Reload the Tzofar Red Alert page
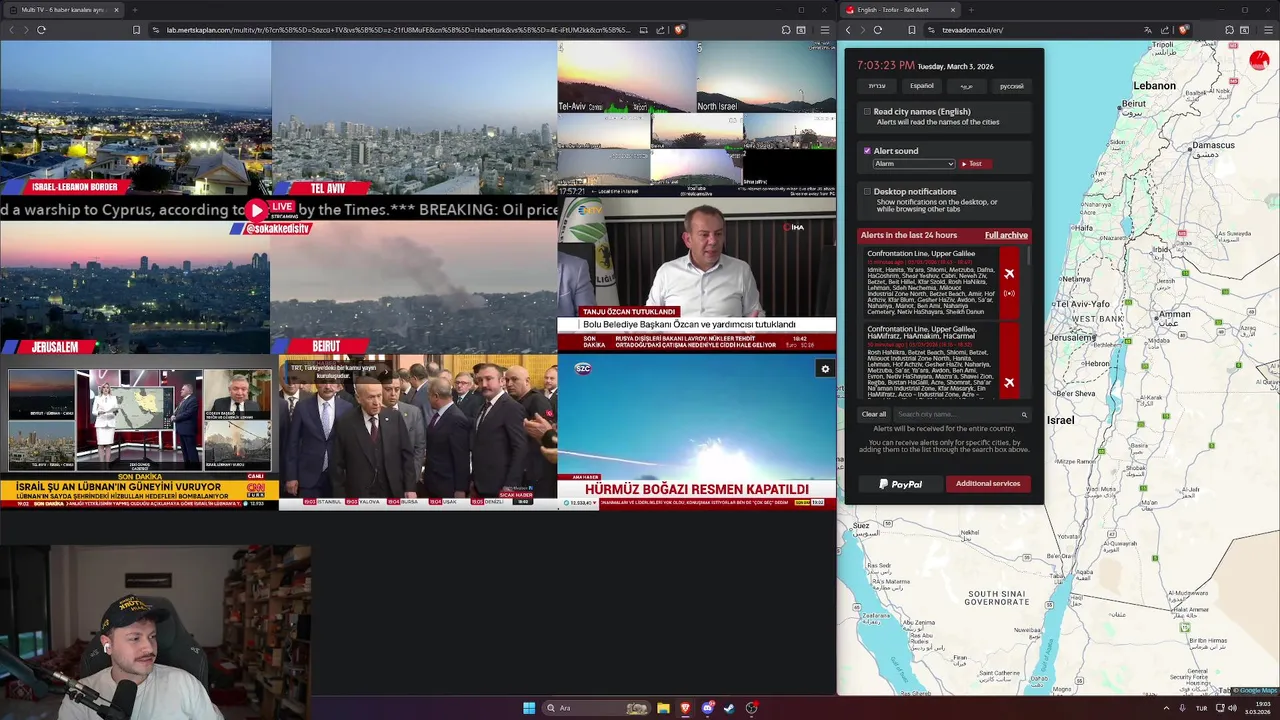 [878, 30]
